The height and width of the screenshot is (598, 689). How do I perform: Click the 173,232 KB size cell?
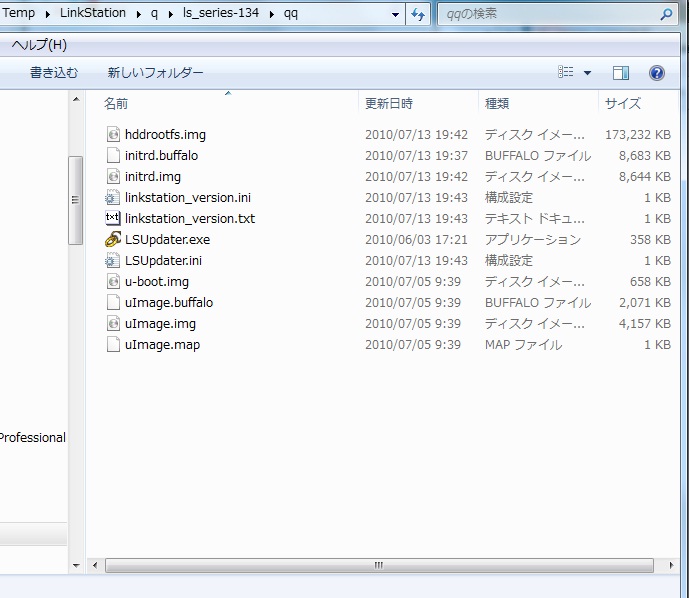[638, 134]
